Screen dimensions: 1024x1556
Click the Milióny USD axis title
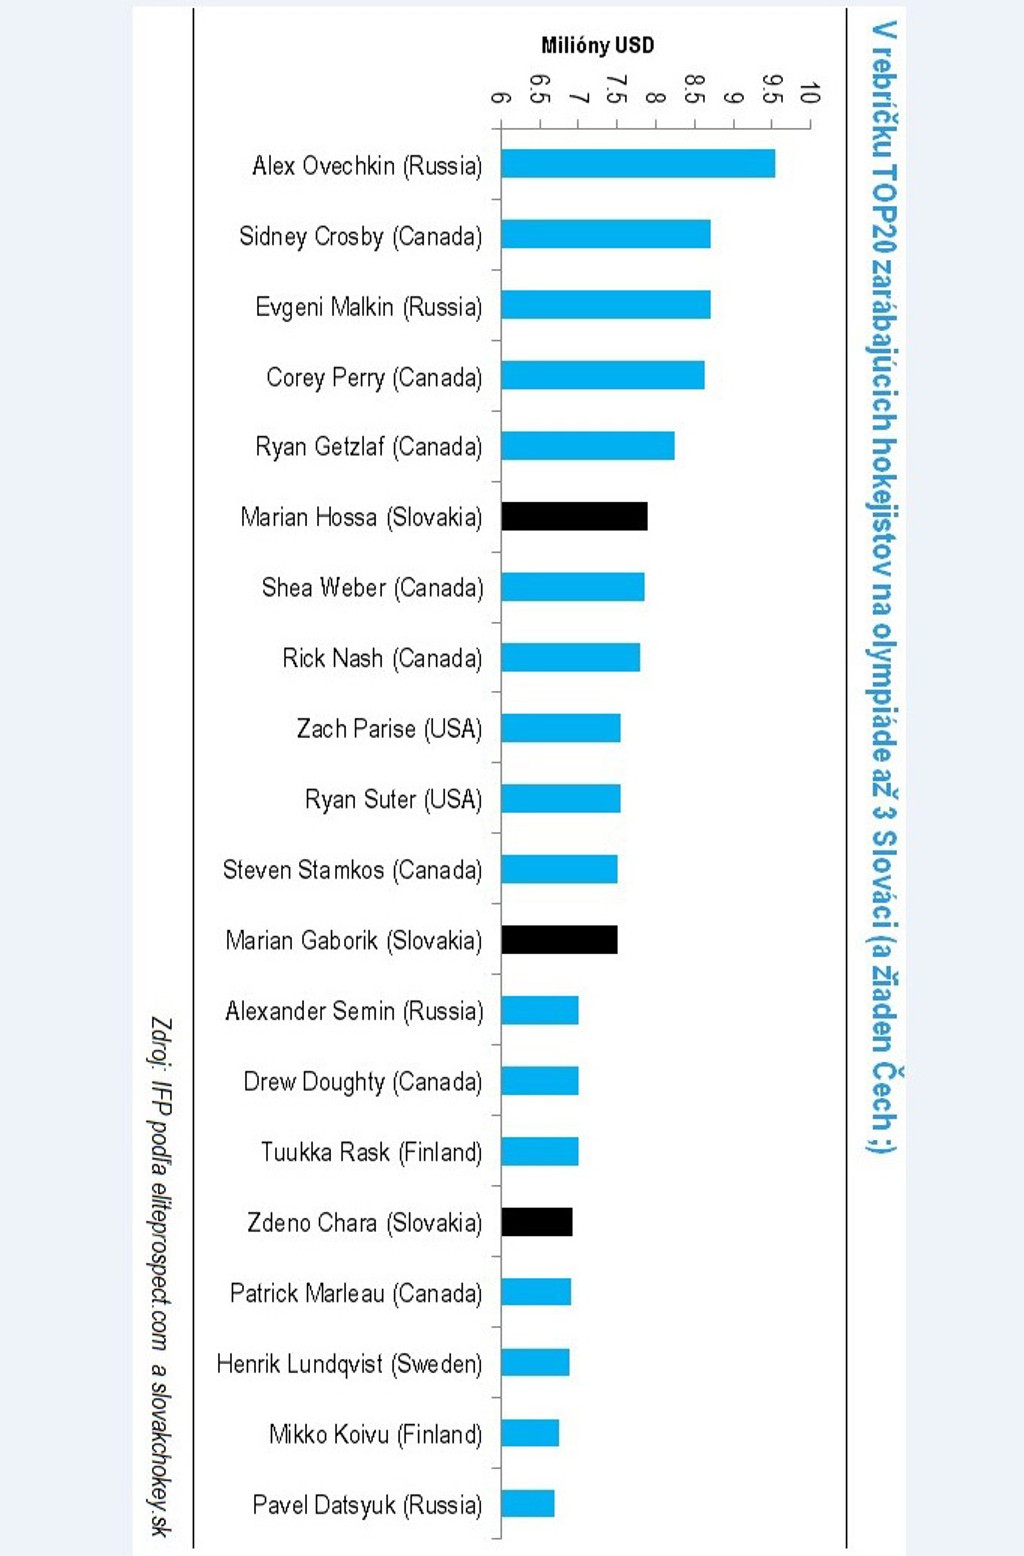tap(597, 45)
